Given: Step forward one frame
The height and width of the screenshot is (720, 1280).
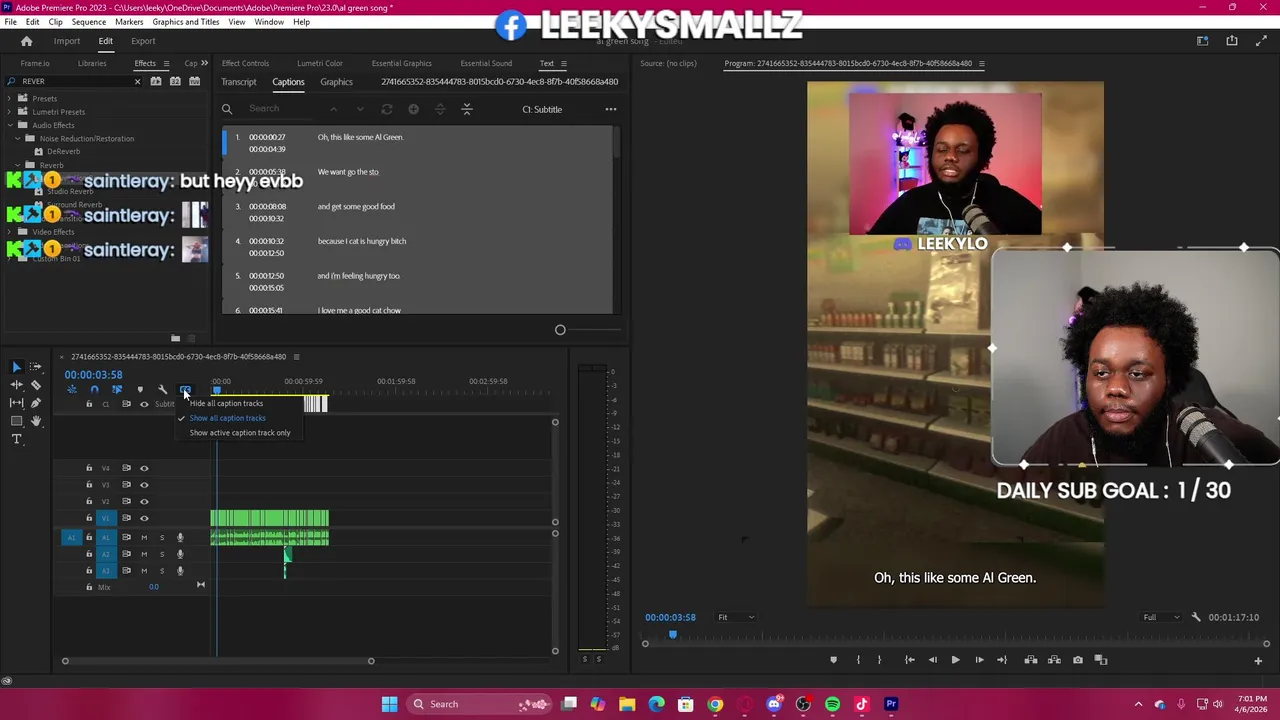Looking at the screenshot, I should tap(979, 660).
